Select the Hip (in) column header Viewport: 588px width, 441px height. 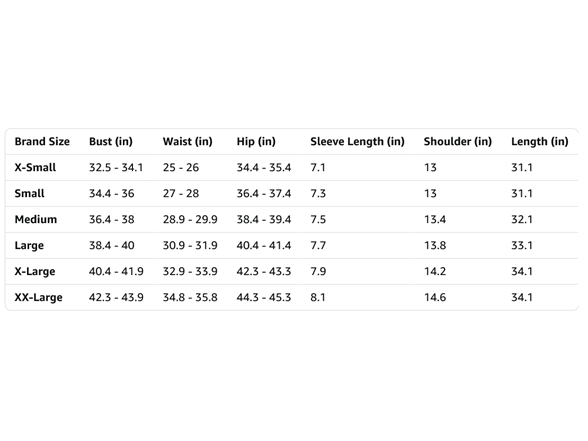point(256,142)
